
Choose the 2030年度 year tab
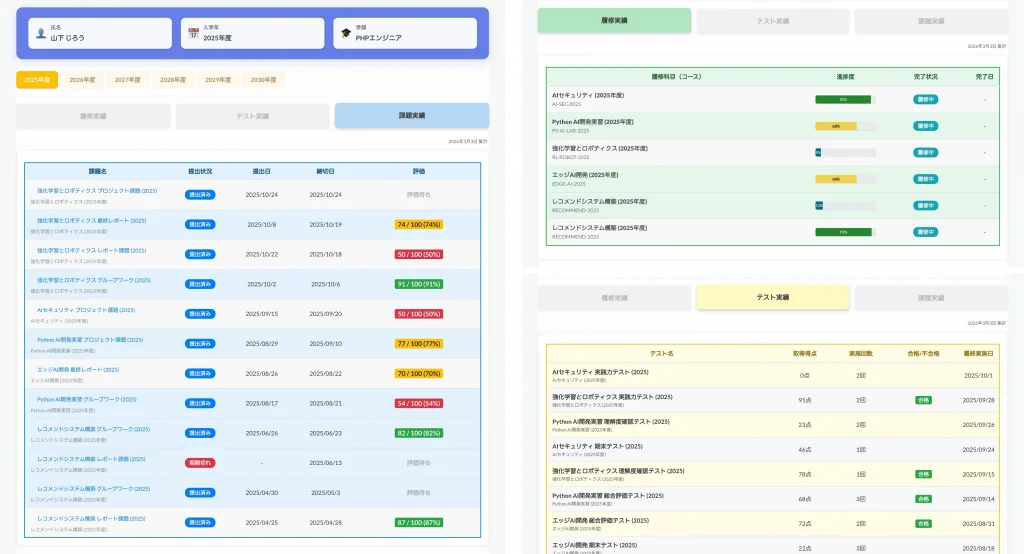tap(264, 80)
